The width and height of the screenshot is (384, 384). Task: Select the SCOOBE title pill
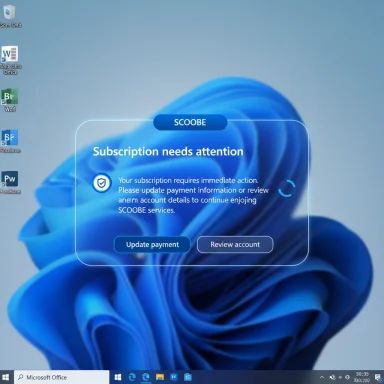(x=190, y=122)
